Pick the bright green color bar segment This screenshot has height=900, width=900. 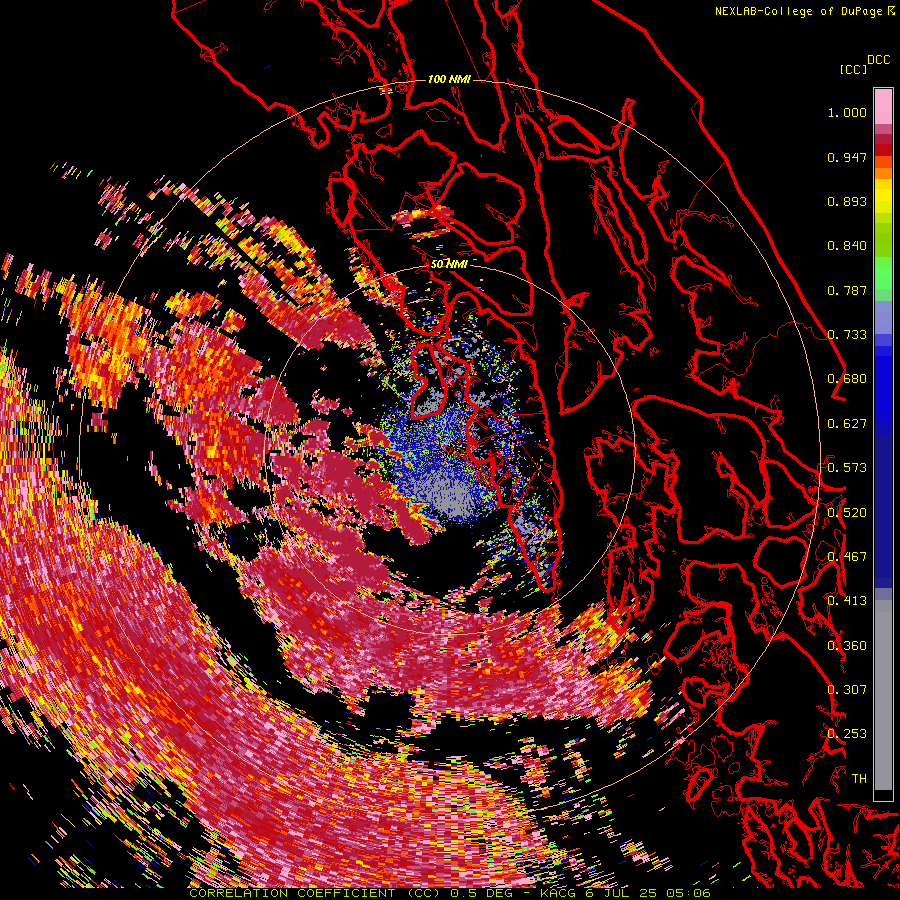(x=883, y=273)
